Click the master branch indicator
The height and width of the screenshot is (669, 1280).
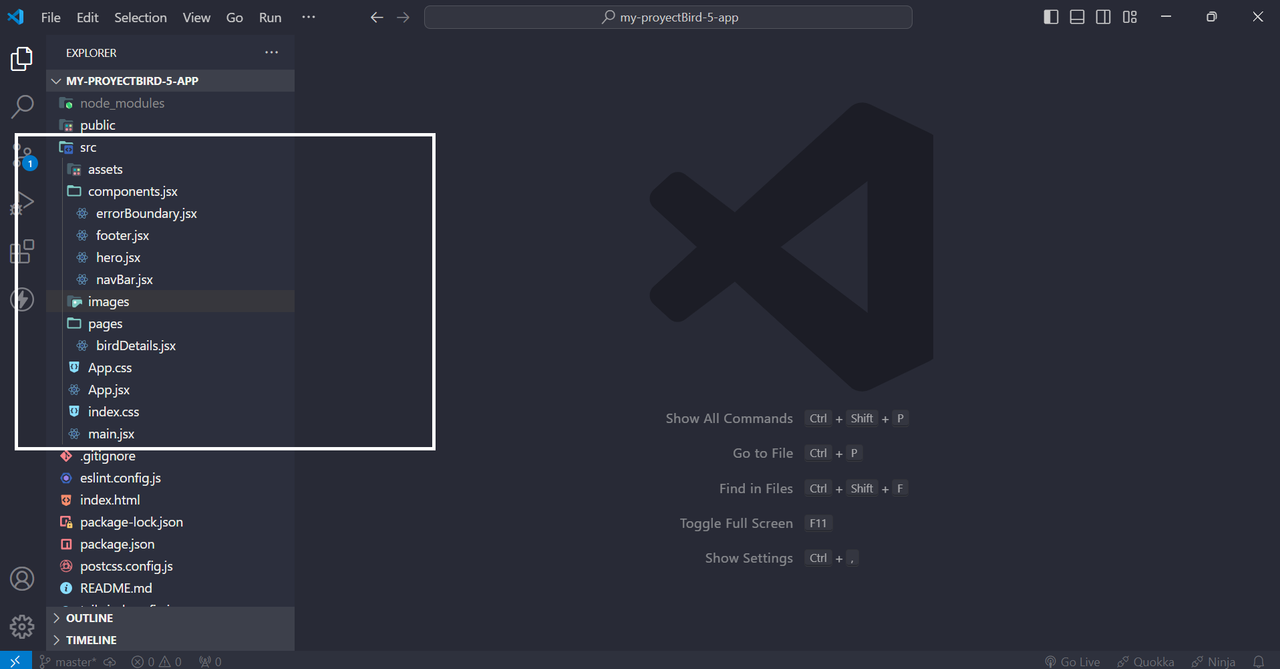tap(68, 661)
